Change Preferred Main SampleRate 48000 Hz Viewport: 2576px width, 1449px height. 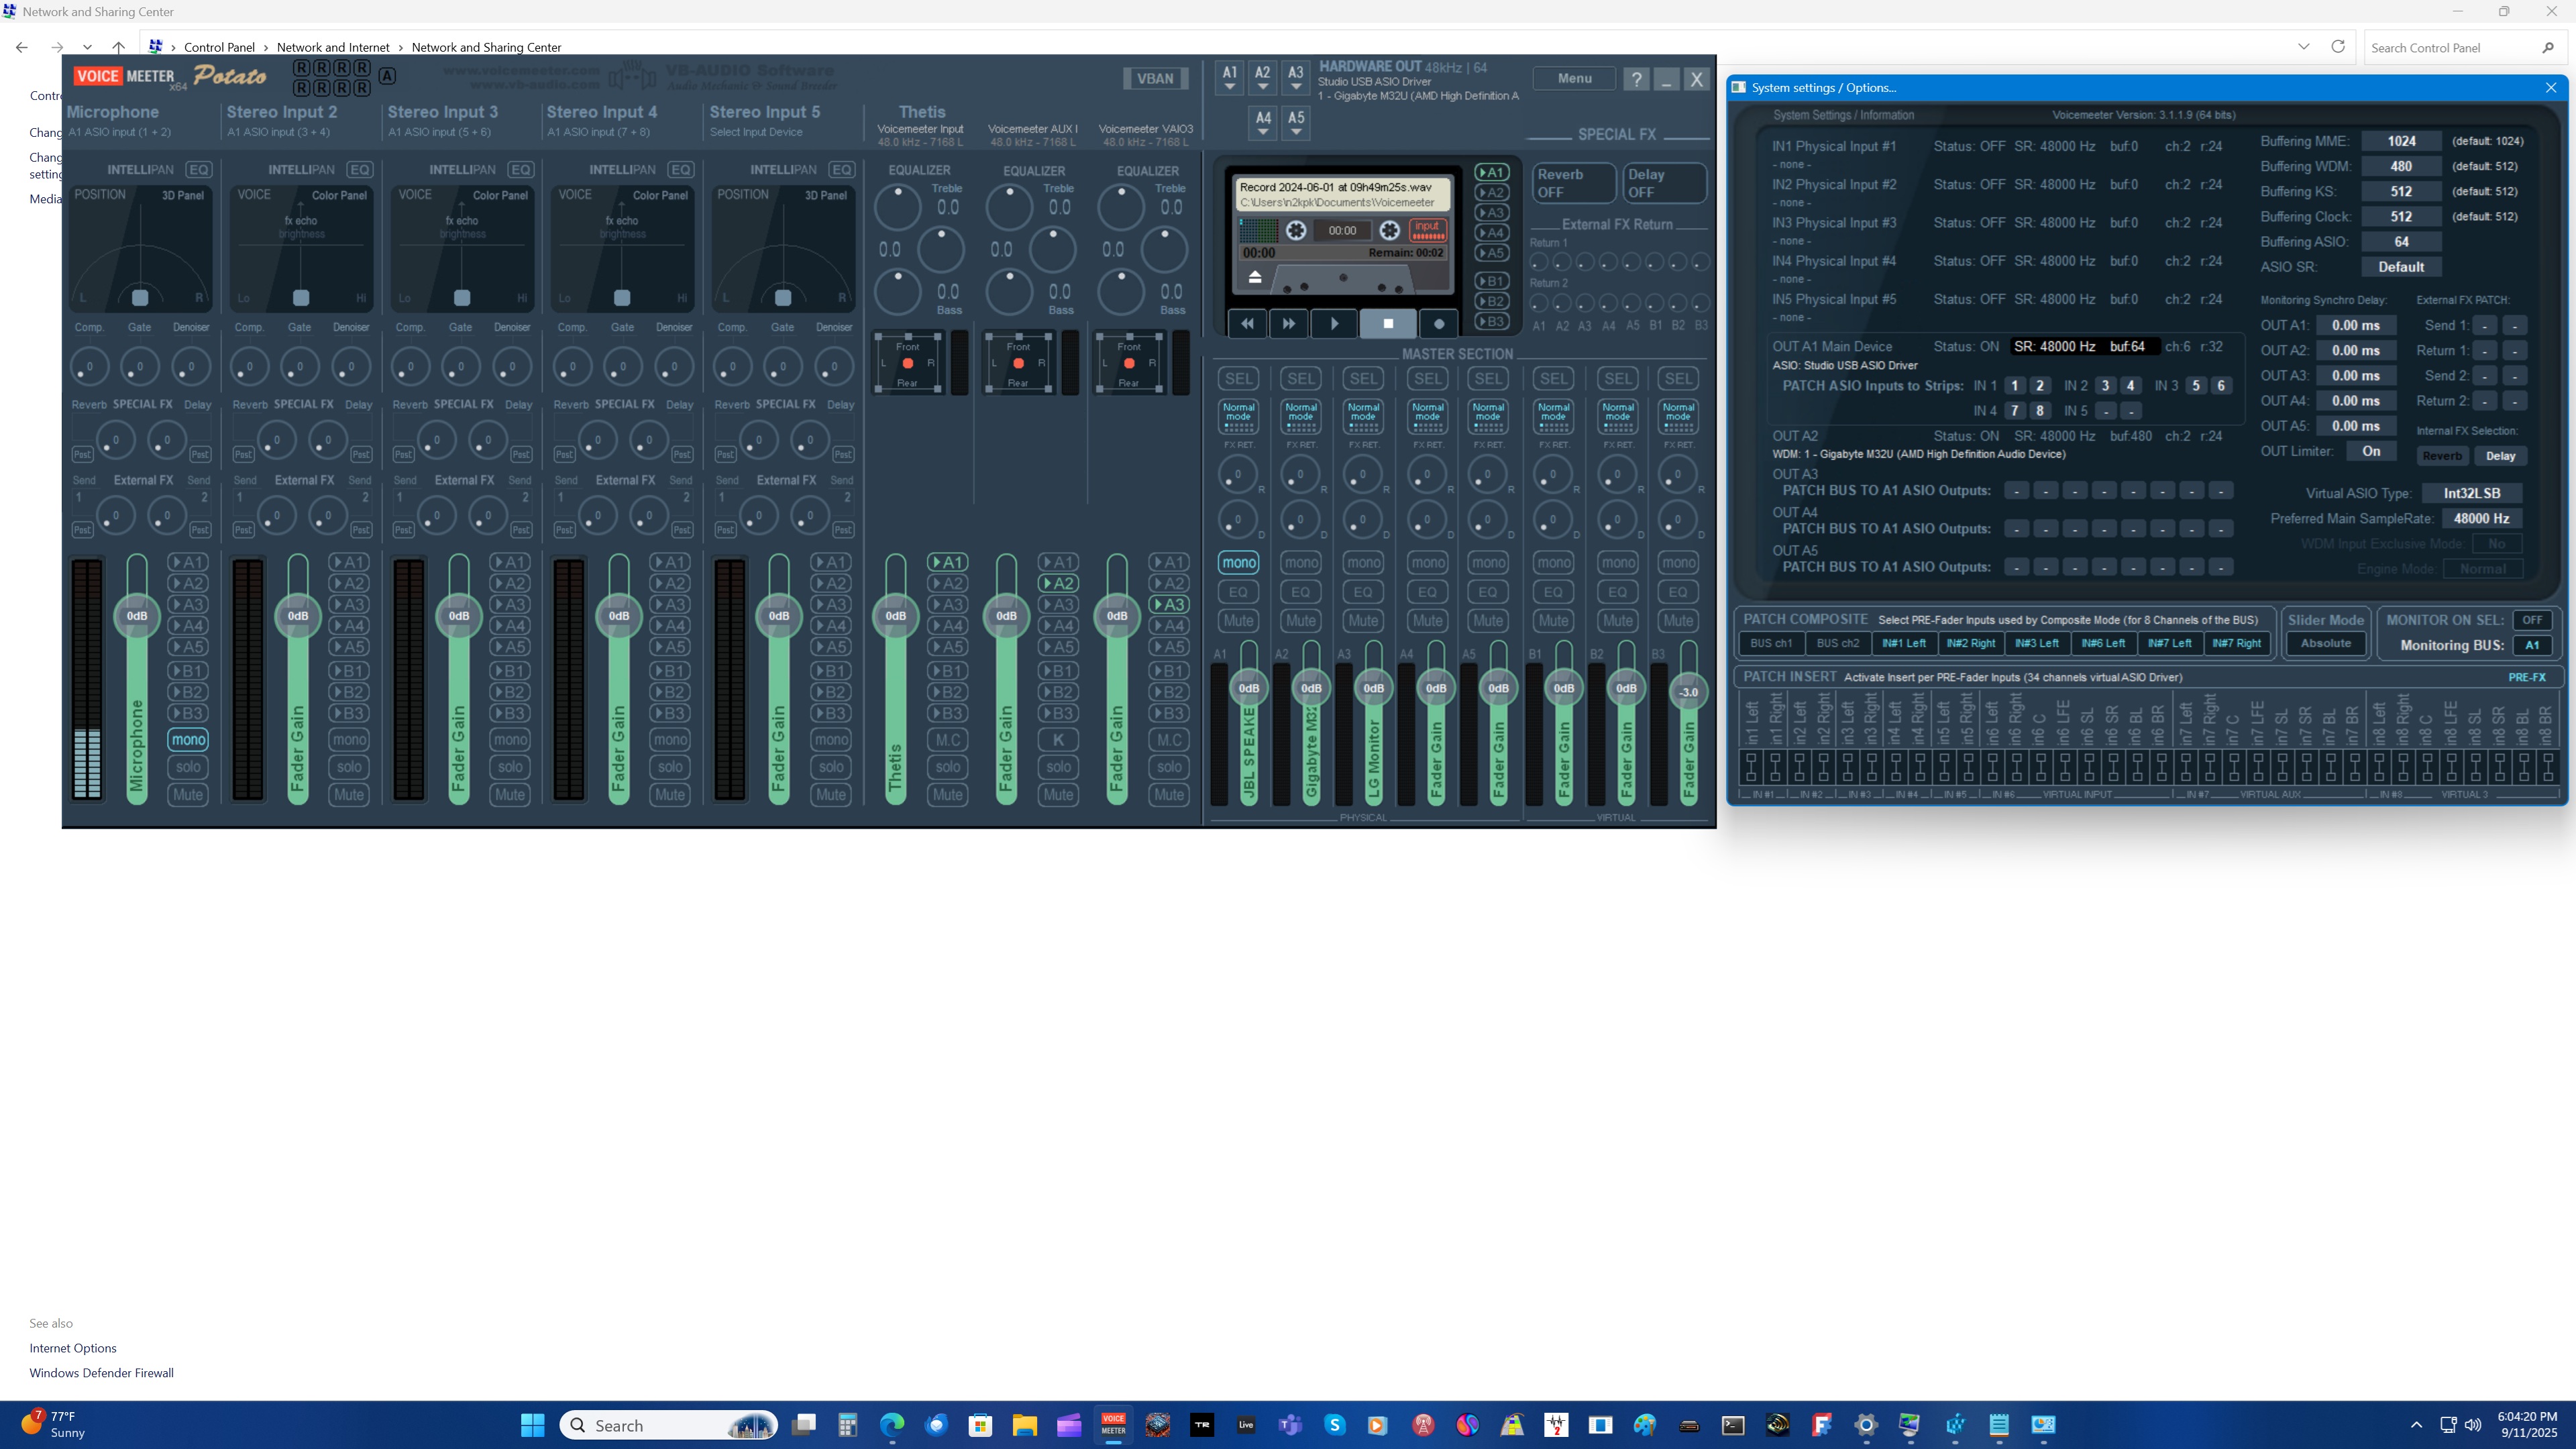tap(2481, 518)
